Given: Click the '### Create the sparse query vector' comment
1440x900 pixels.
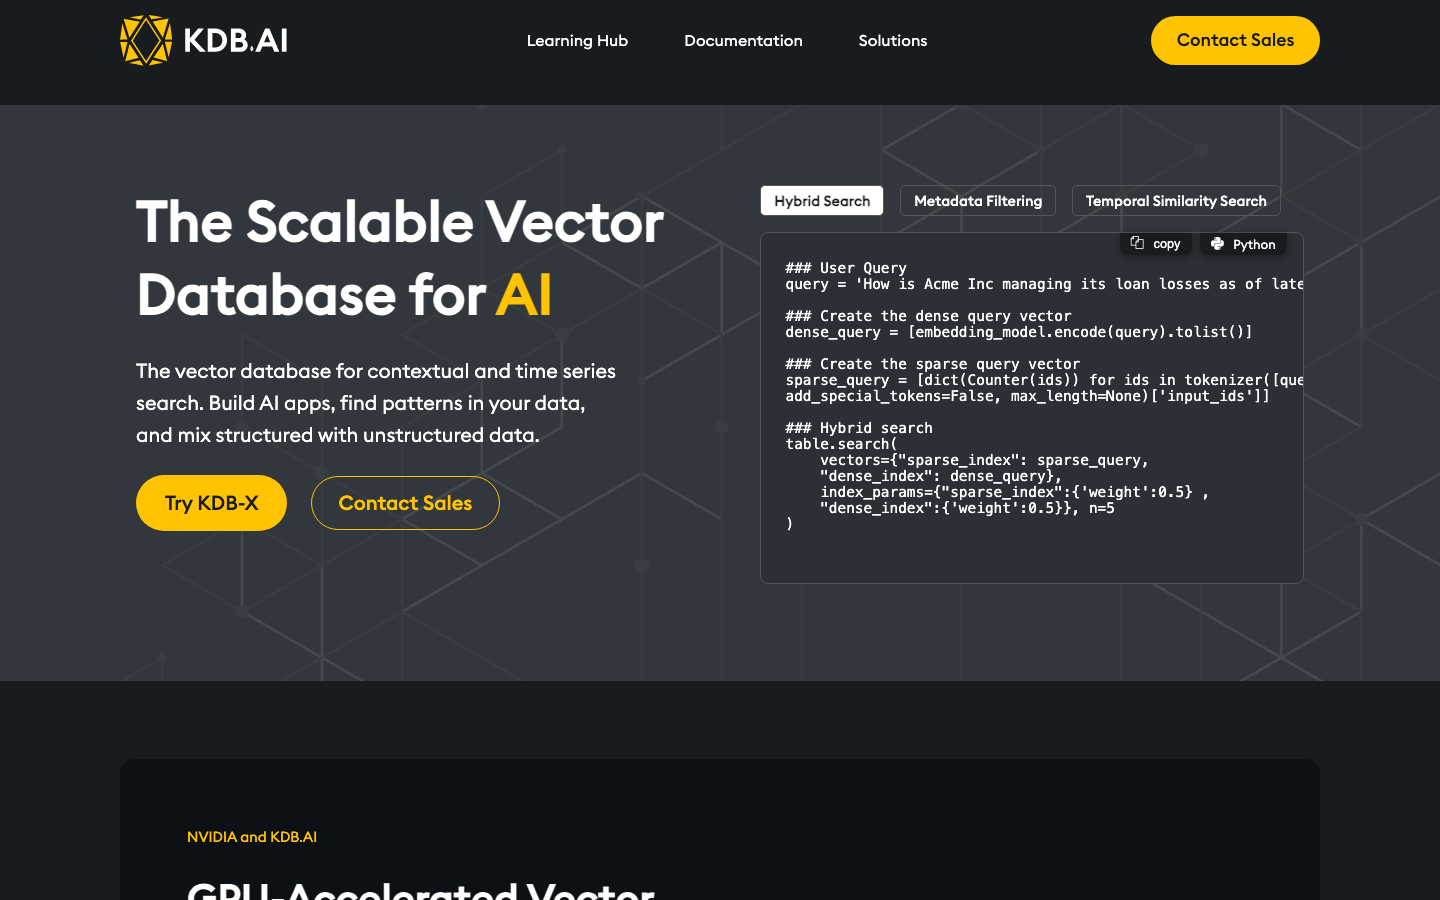Looking at the screenshot, I should tap(933, 364).
